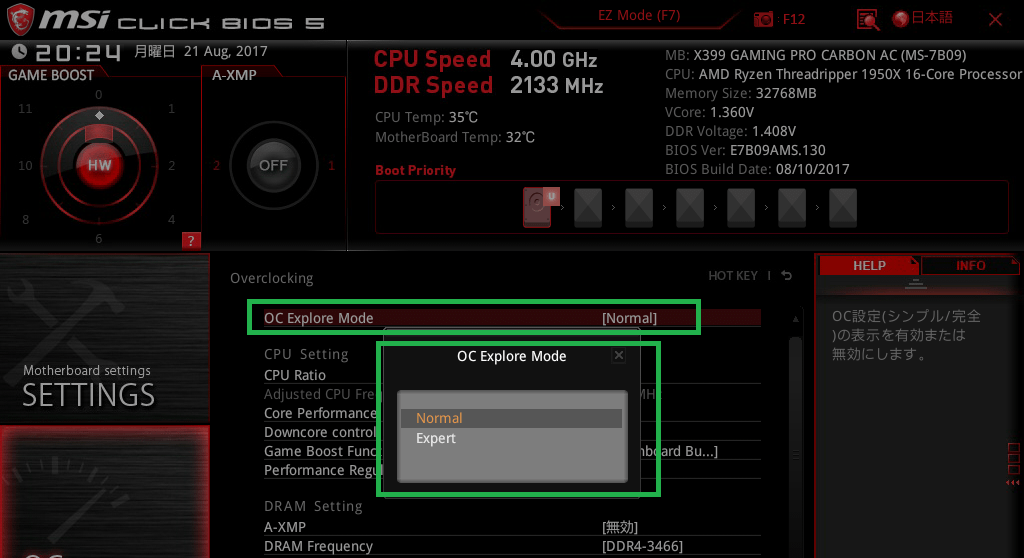
Task: Click the settings list scrollbar up arrow
Action: (x=795, y=319)
